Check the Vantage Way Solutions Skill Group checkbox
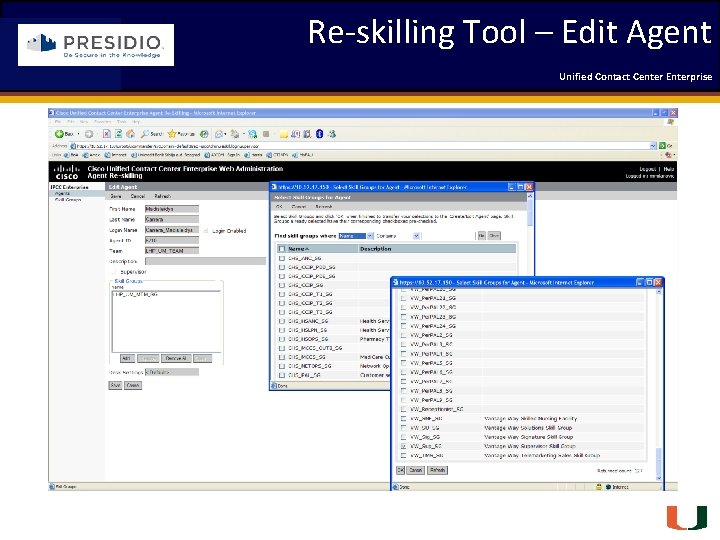 (x=403, y=428)
